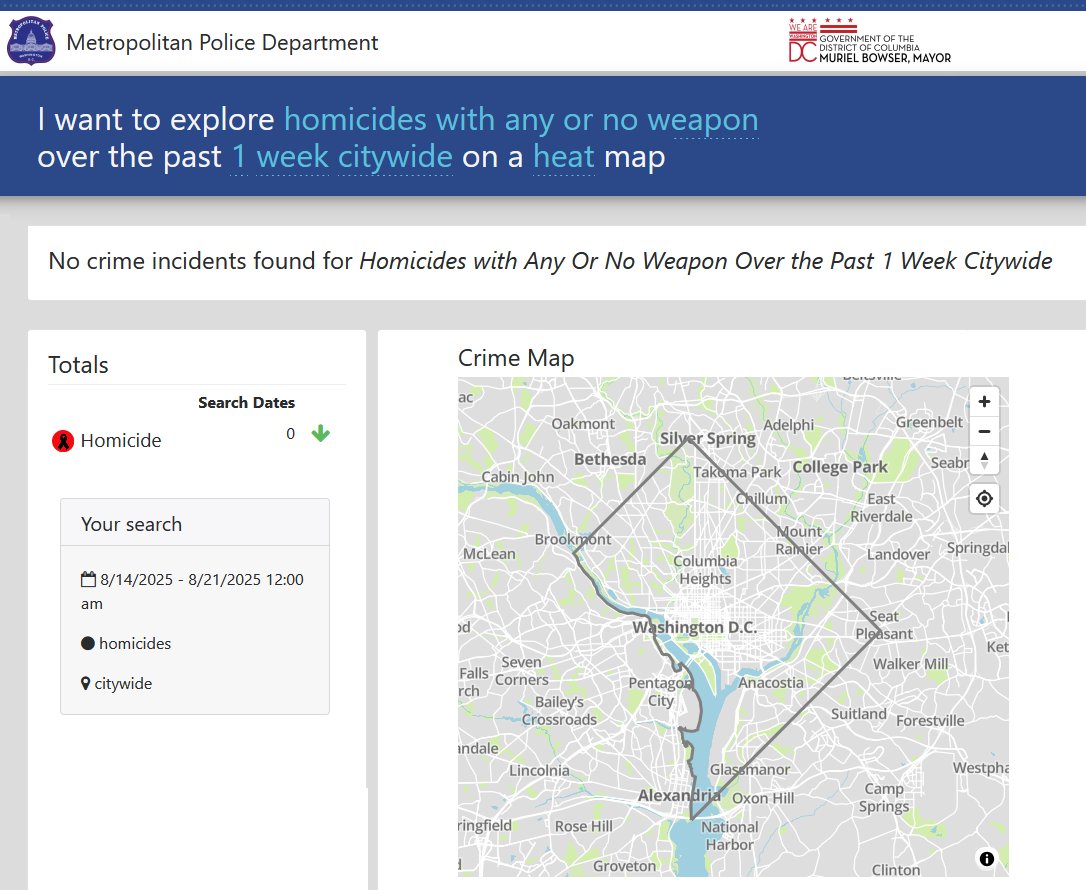Click Suitland label on the map

coord(859,714)
